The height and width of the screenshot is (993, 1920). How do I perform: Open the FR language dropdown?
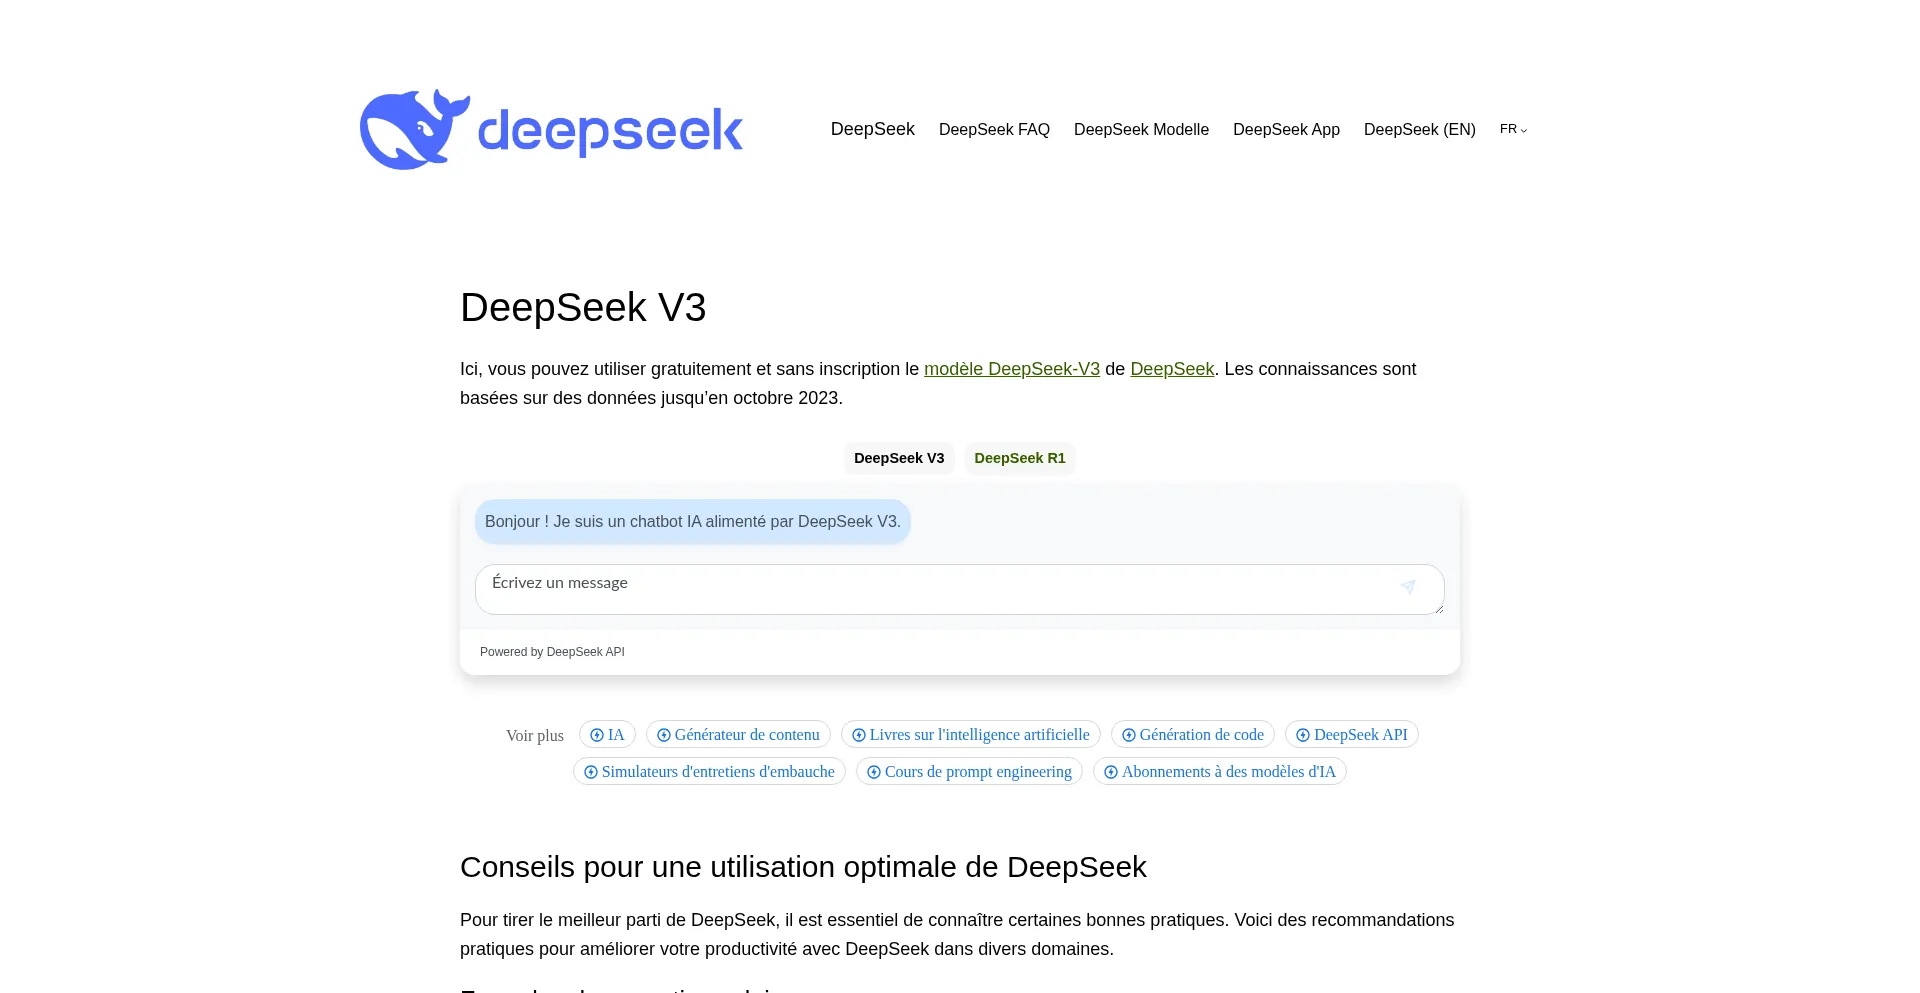pyautogui.click(x=1513, y=129)
